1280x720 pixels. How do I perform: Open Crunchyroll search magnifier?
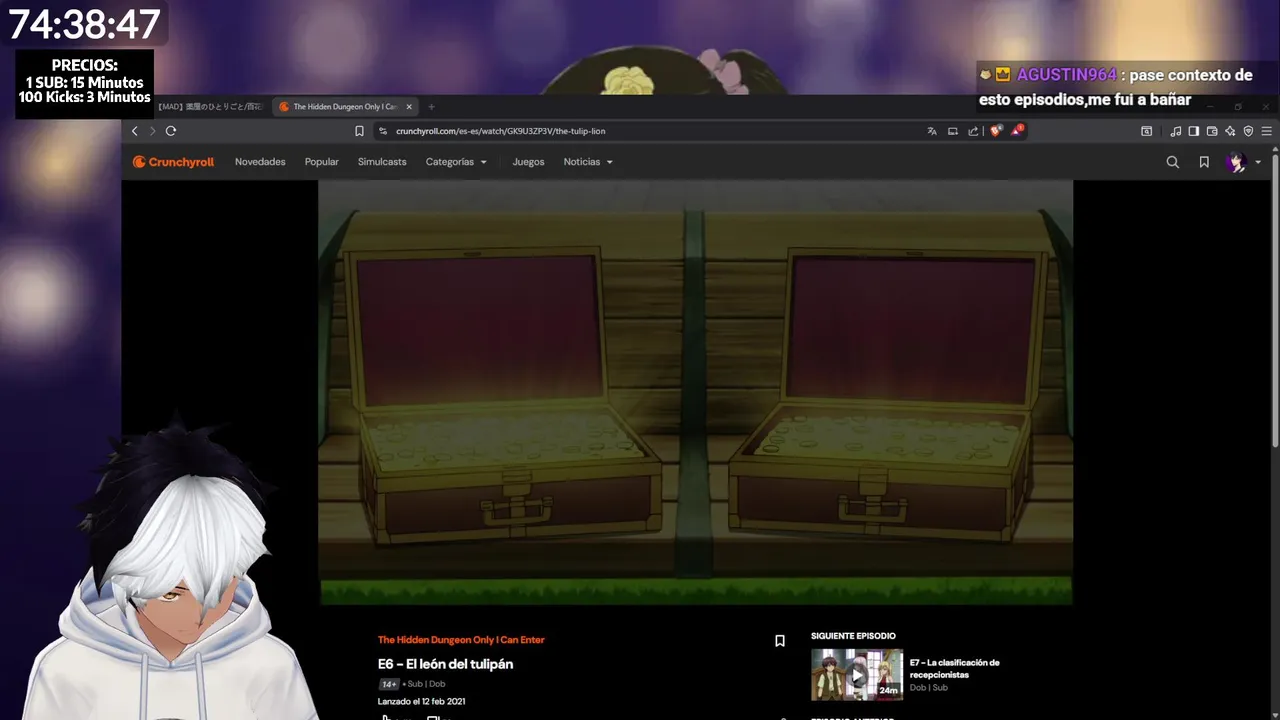(x=1173, y=162)
